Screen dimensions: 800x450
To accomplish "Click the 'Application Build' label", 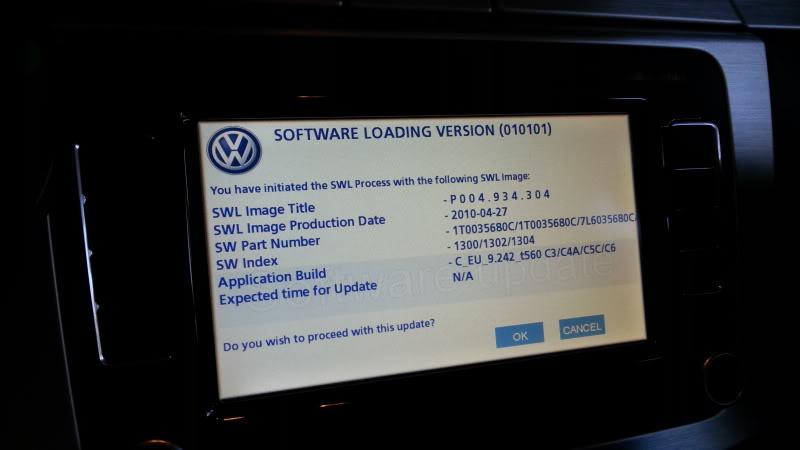I will point(272,278).
